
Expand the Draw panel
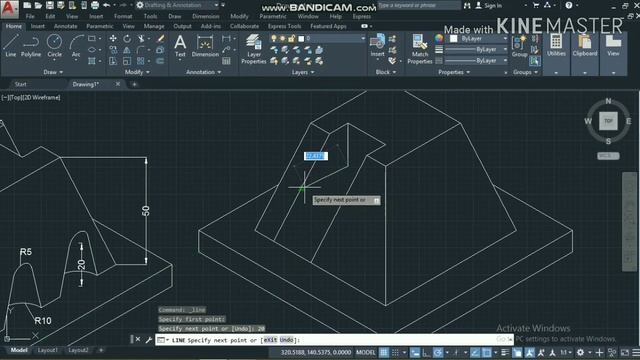pos(53,72)
